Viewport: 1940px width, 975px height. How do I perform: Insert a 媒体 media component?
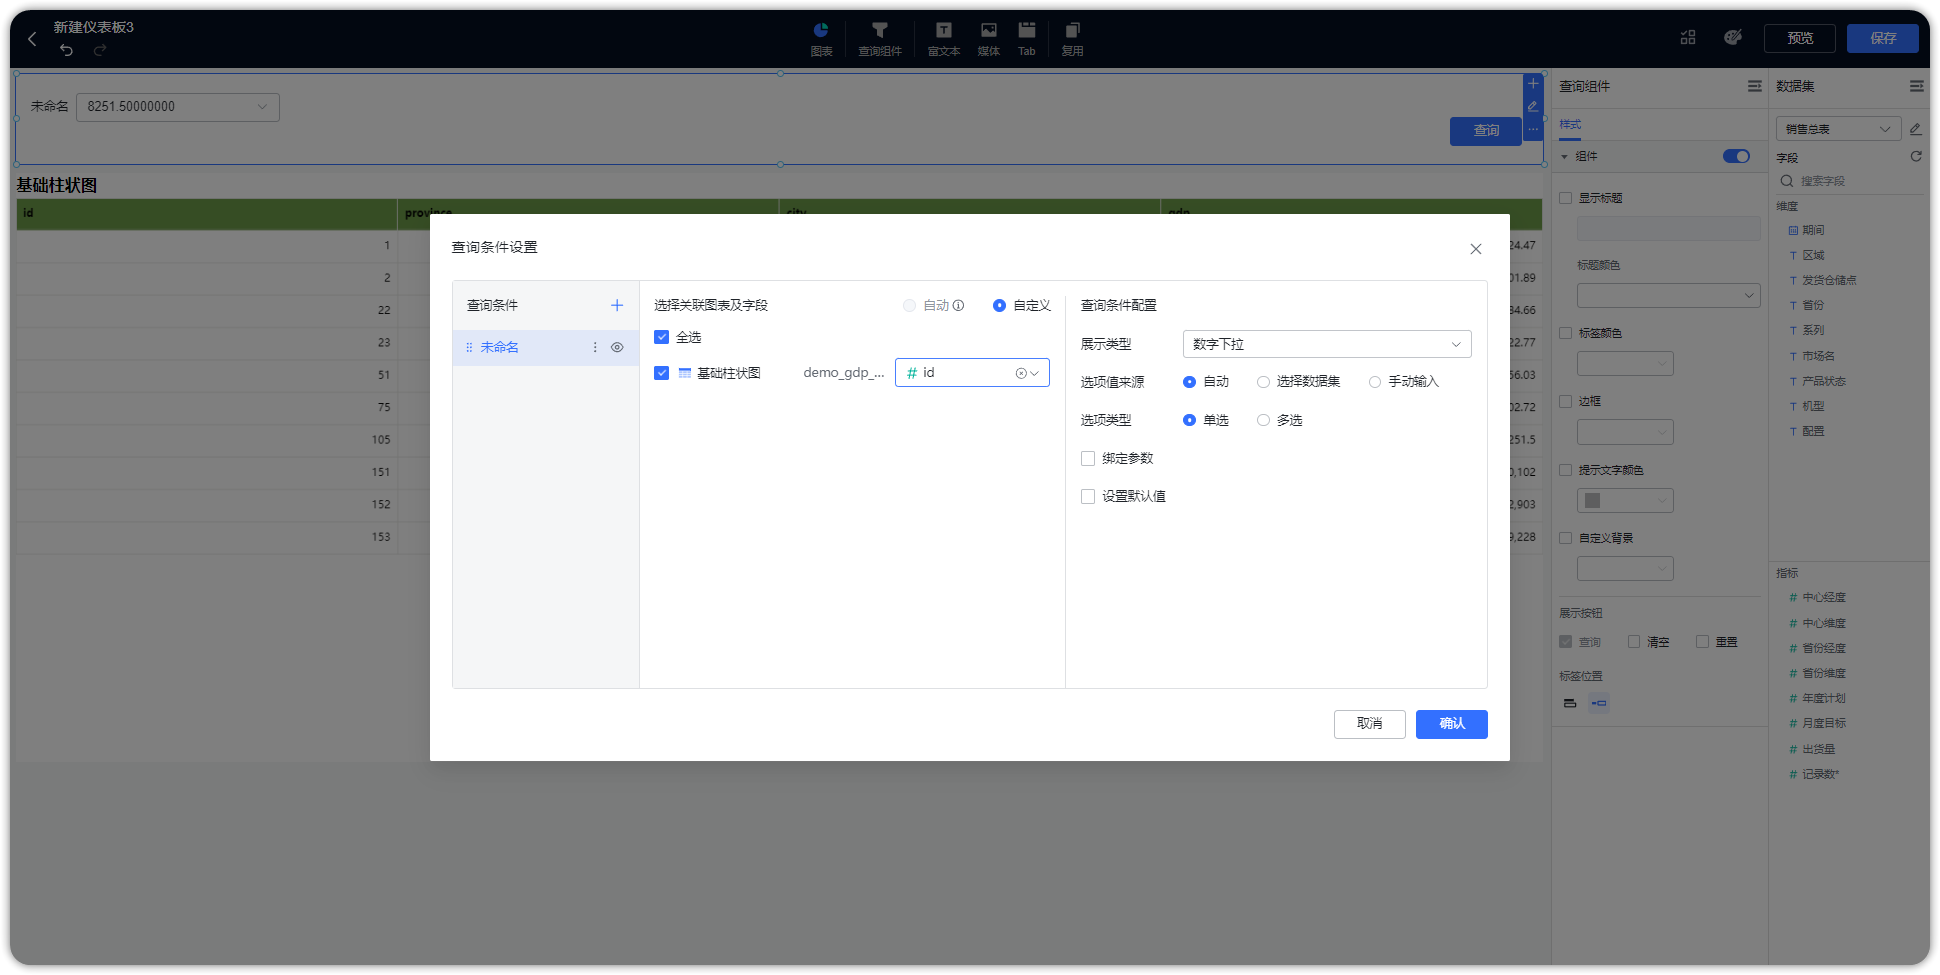pyautogui.click(x=988, y=39)
